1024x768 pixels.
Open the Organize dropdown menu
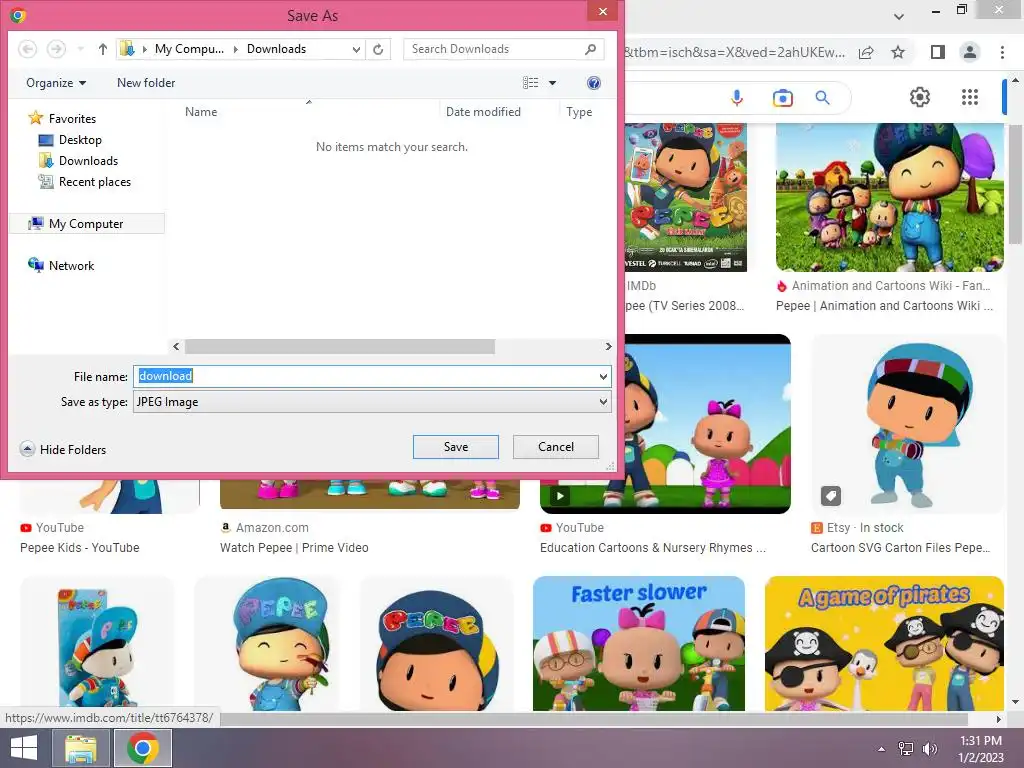(x=56, y=83)
